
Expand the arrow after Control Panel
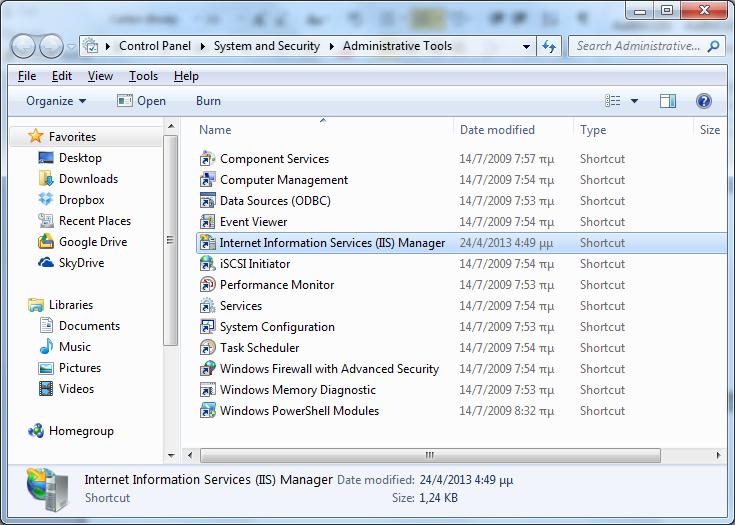[x=202, y=46]
